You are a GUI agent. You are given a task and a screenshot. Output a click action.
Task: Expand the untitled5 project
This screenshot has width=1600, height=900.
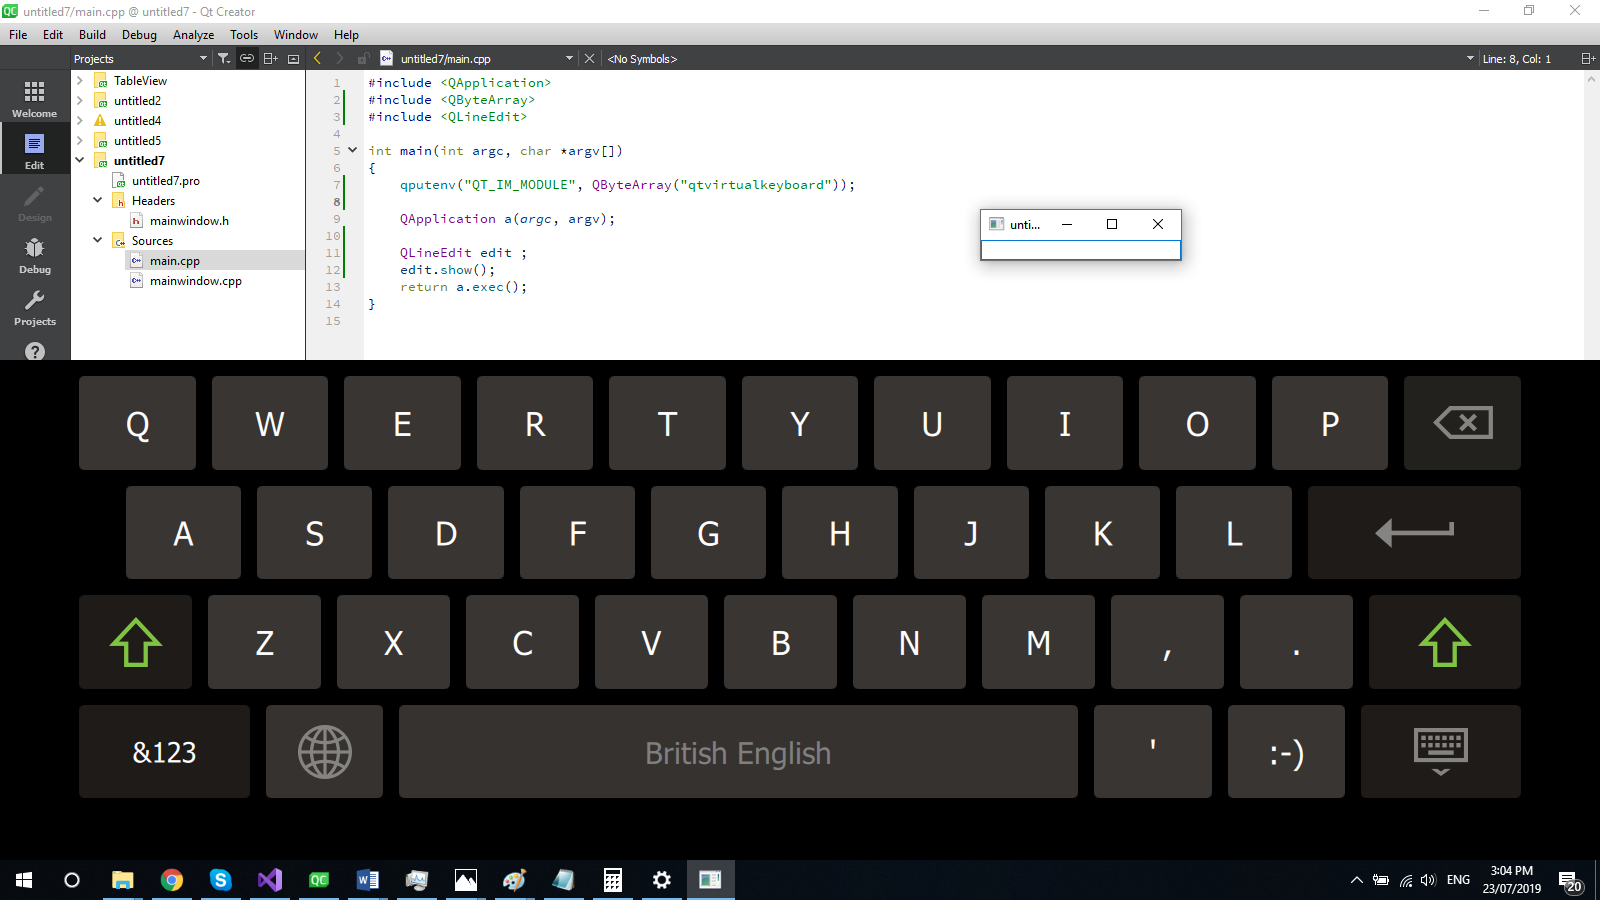coord(80,141)
